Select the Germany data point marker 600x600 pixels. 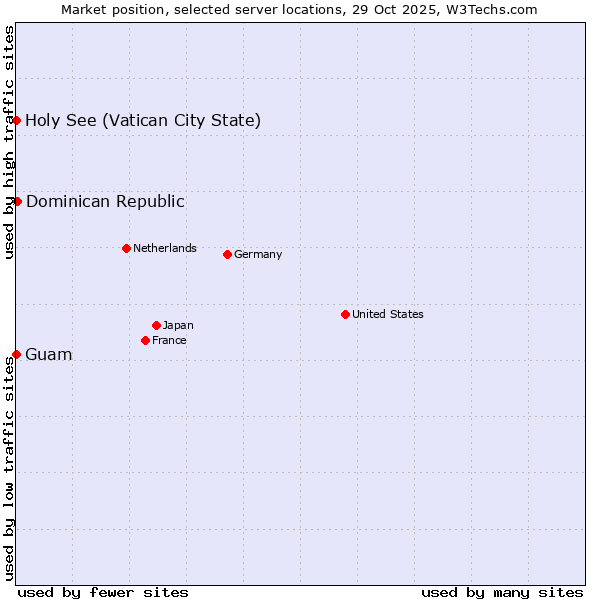(227, 254)
